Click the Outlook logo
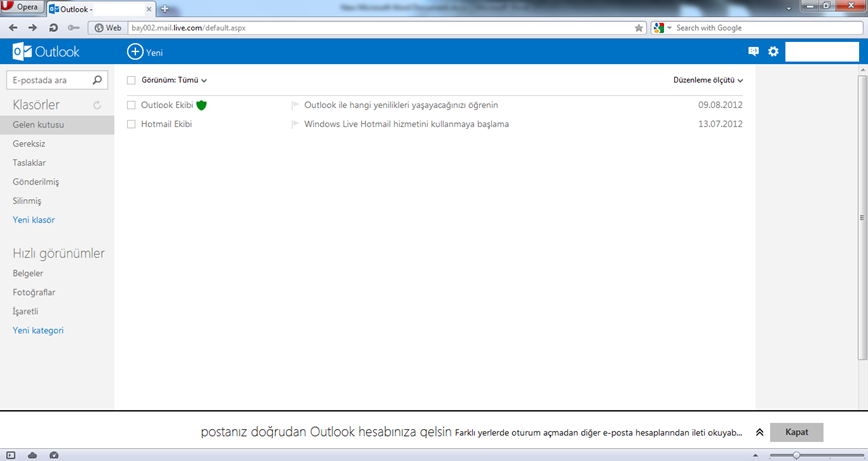This screenshot has height=461, width=868. 46,51
